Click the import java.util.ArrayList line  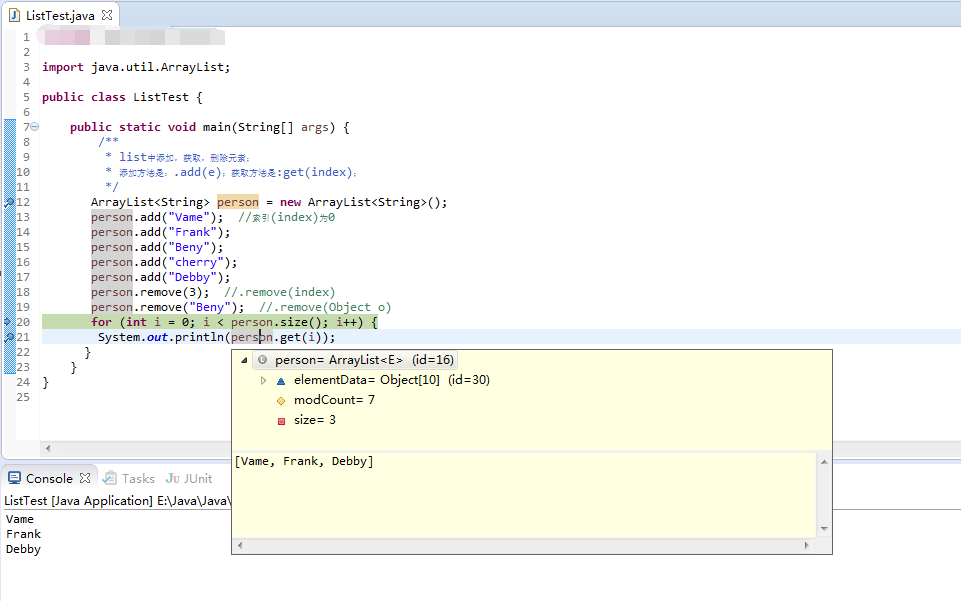coord(136,67)
